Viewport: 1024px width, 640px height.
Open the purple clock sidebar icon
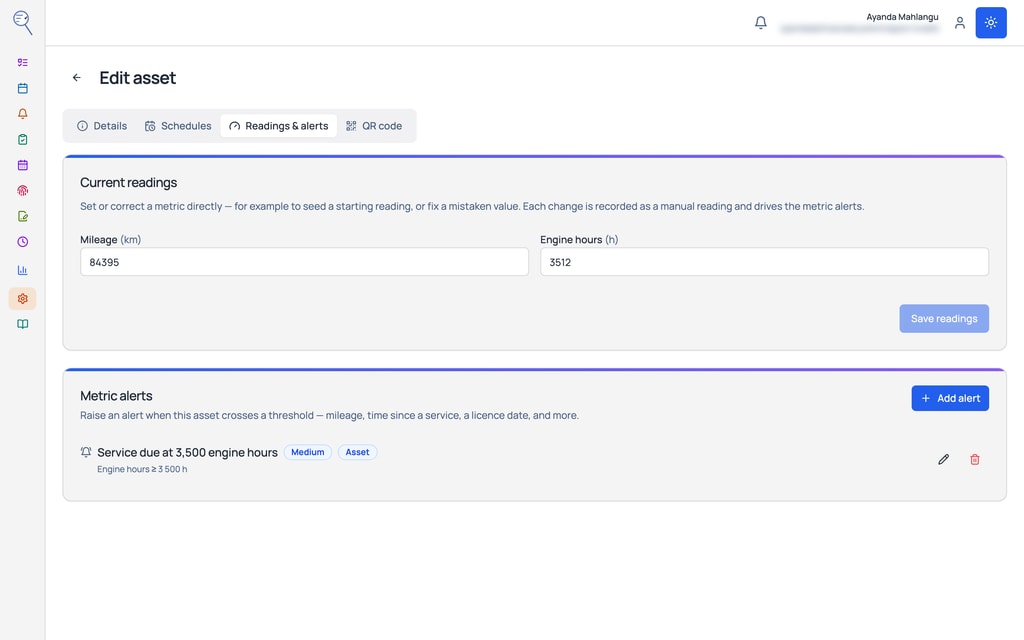pos(22,242)
